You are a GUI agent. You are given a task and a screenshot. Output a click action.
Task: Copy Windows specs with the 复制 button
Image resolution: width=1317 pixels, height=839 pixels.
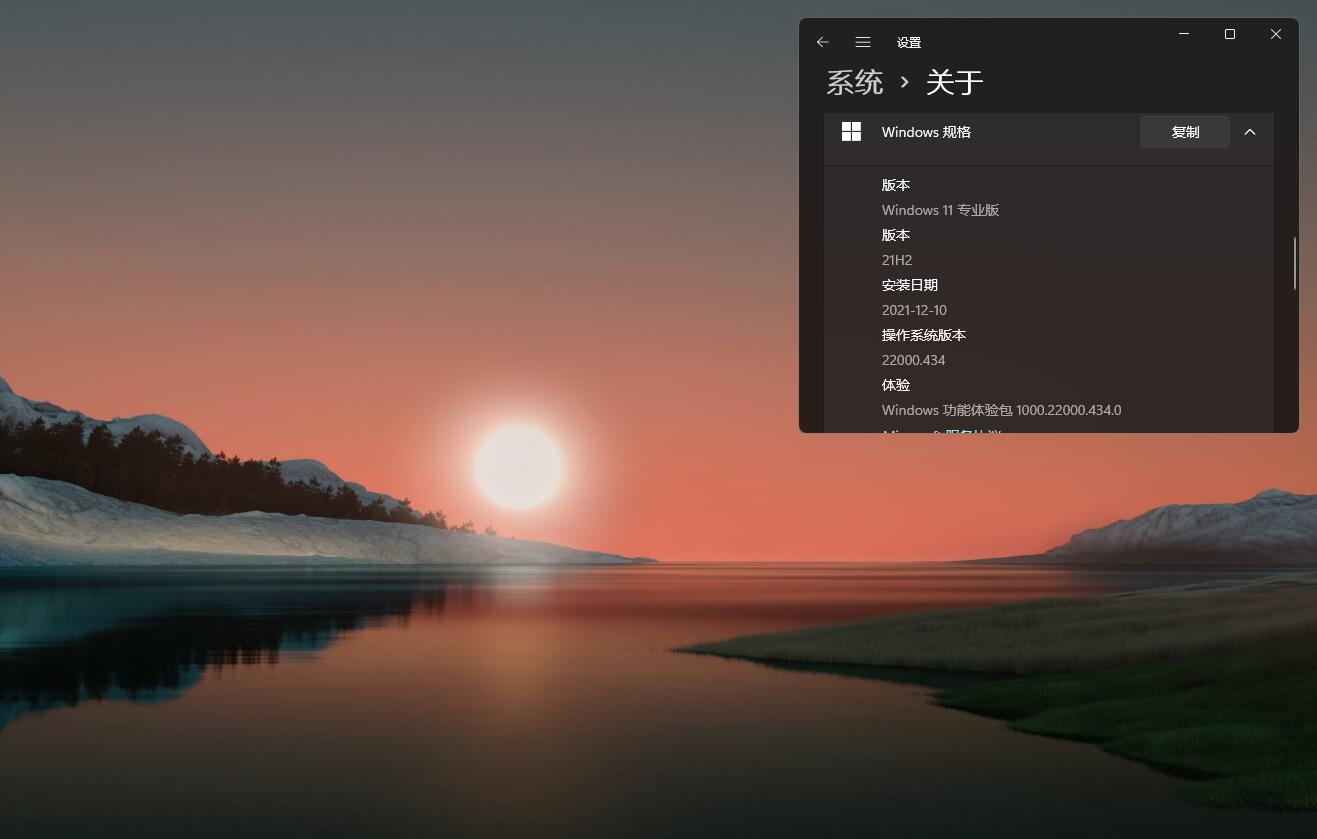point(1185,132)
